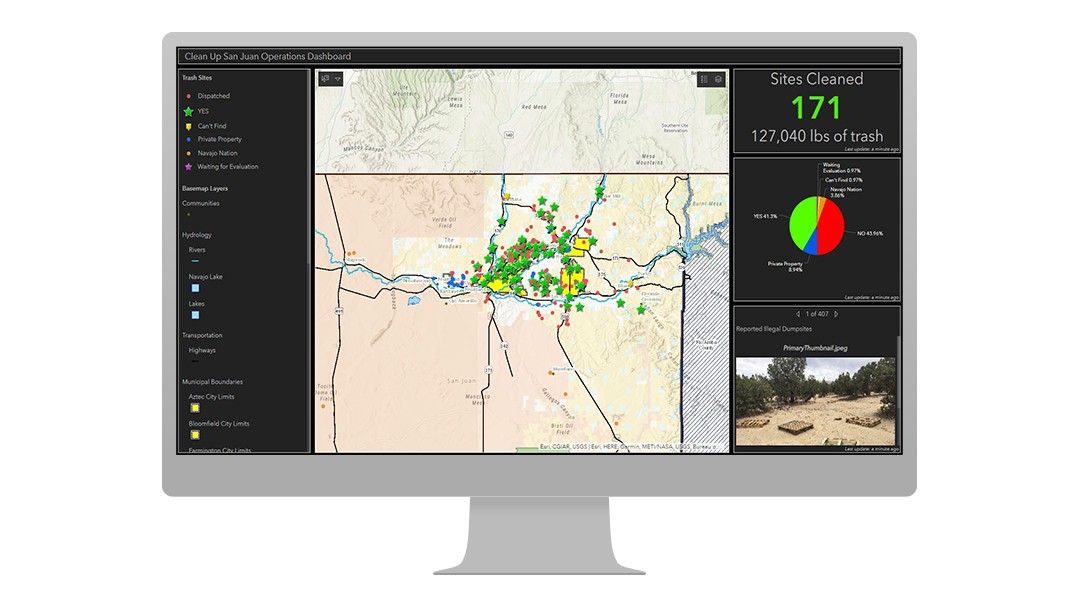This screenshot has height=607, width=1080.
Task: Click the Sites Cleaned heading
Action: point(816,79)
